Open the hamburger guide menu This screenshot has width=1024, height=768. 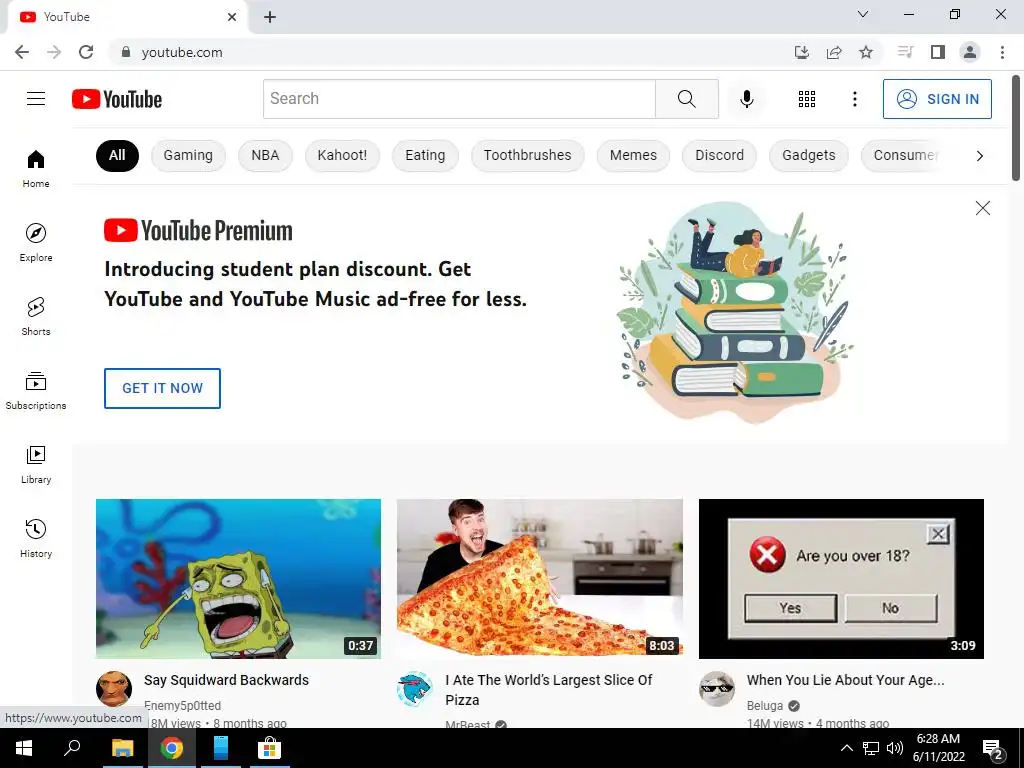[x=36, y=99]
